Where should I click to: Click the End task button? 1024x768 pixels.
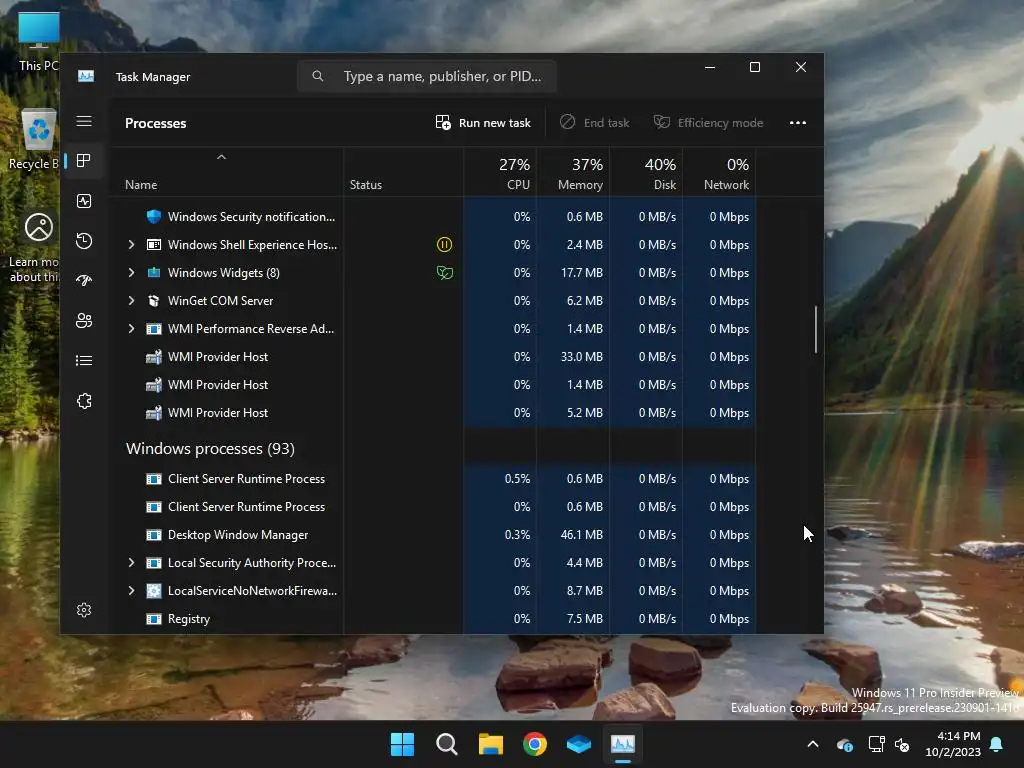(x=595, y=123)
